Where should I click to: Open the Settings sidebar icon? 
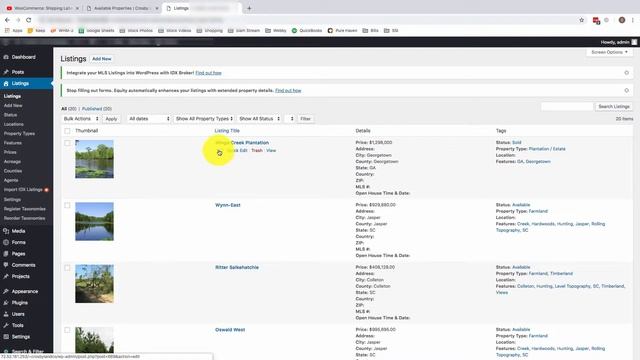point(6,337)
